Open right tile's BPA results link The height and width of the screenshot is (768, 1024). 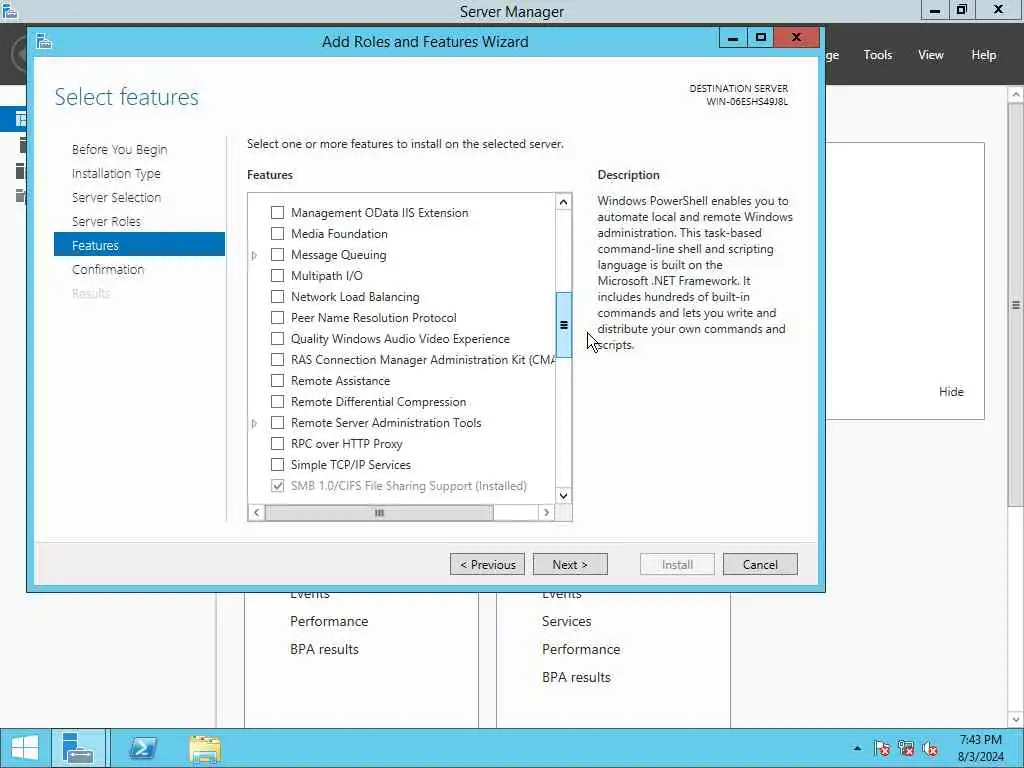click(576, 677)
